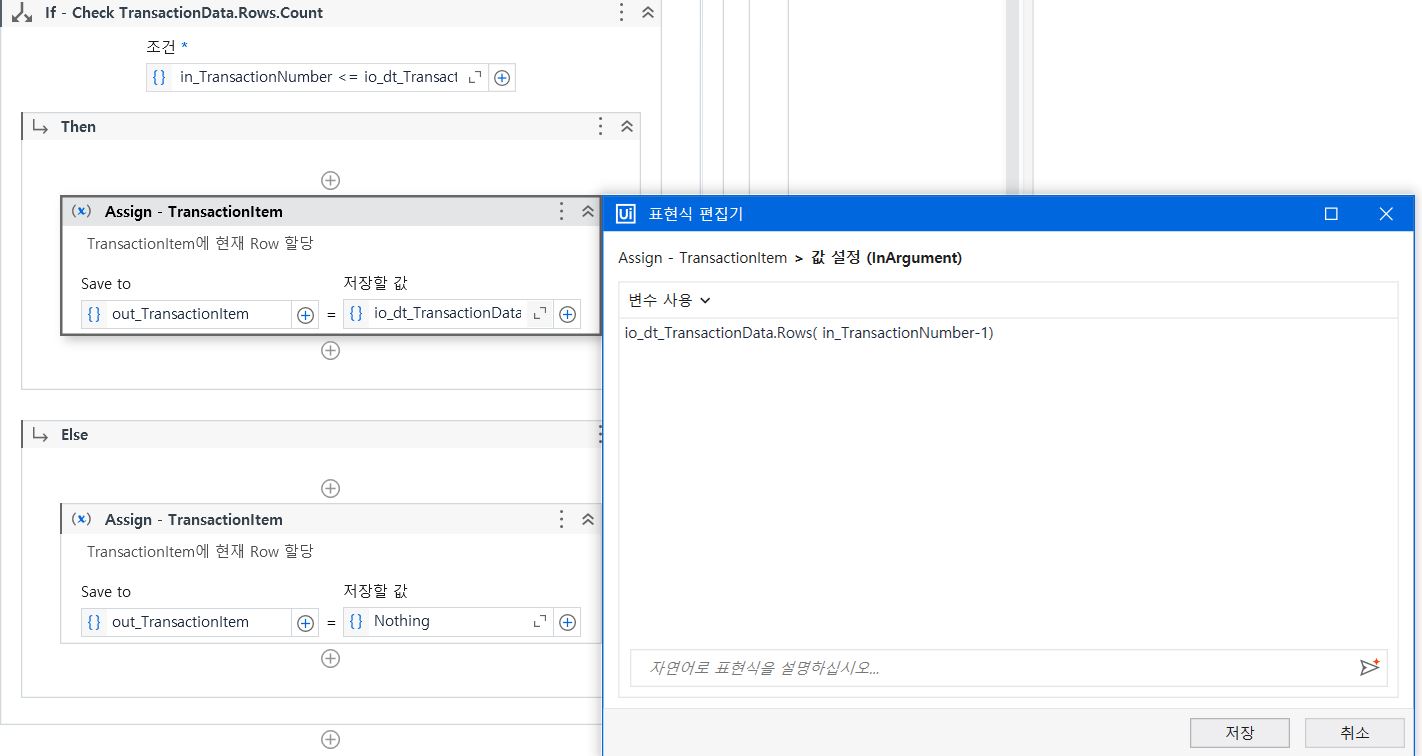
Task: Add an activity above the Then Assign
Action: pos(330,180)
